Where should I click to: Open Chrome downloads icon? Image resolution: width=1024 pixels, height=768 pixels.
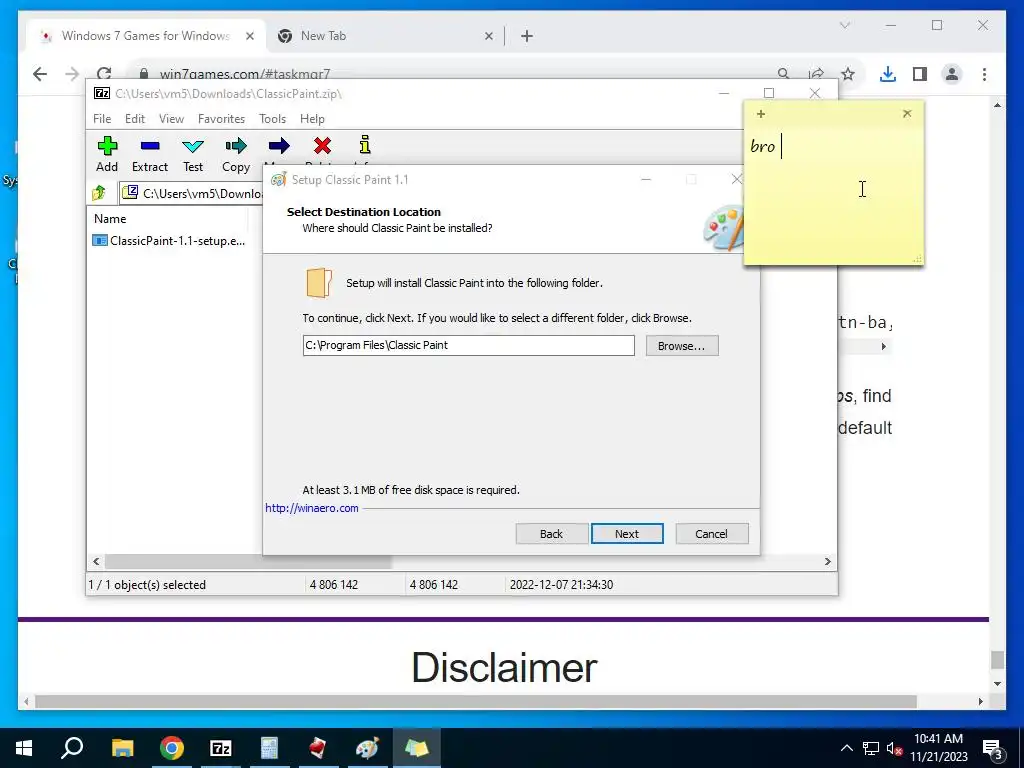888,74
